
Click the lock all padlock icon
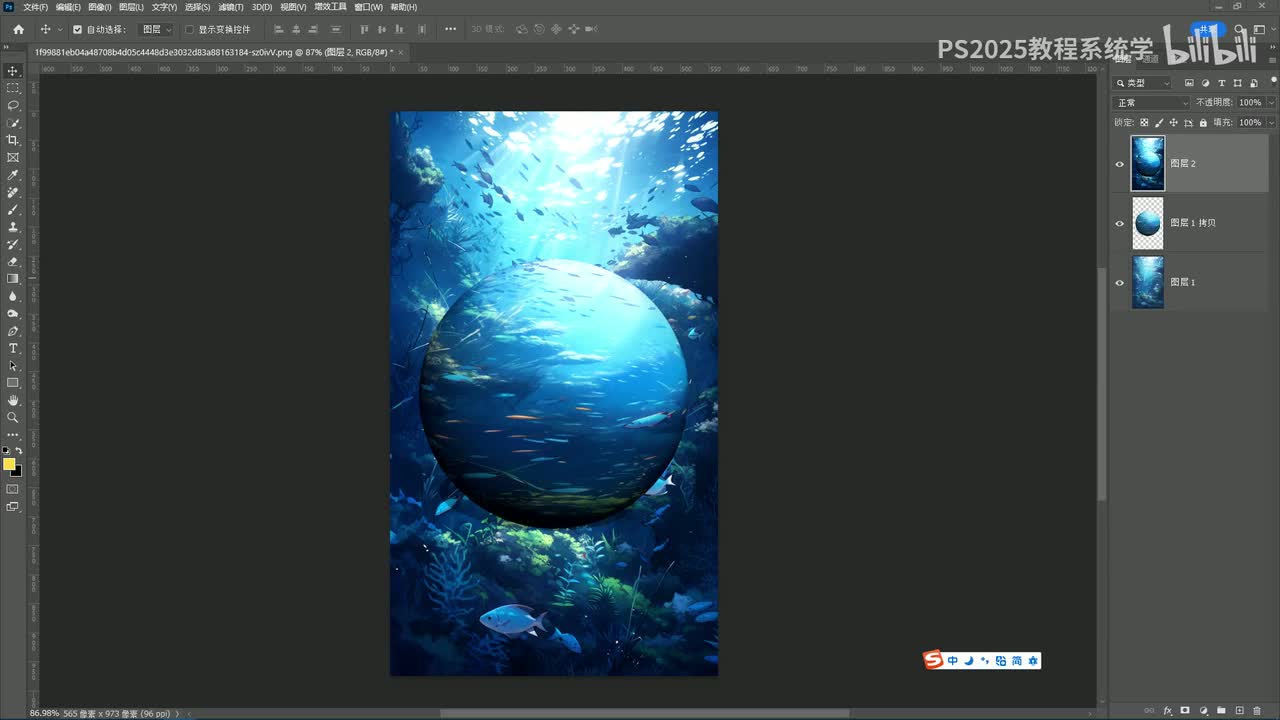coord(1203,123)
